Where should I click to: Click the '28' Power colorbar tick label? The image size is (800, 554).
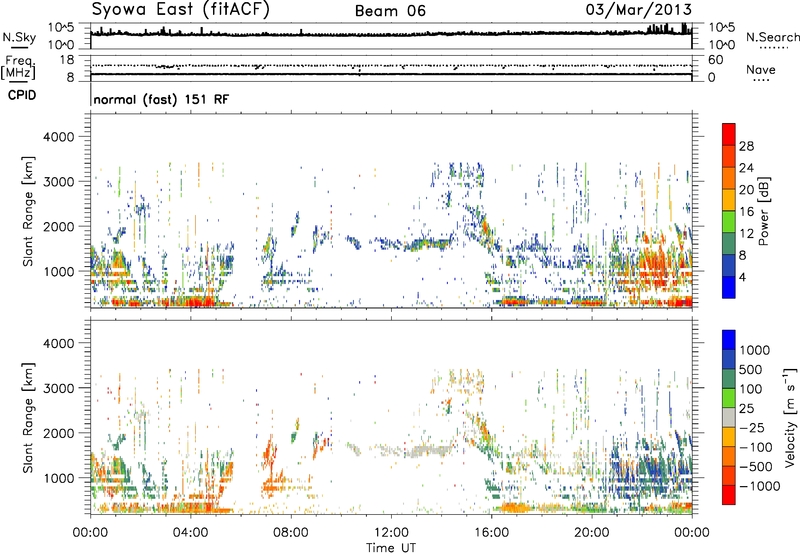point(746,146)
